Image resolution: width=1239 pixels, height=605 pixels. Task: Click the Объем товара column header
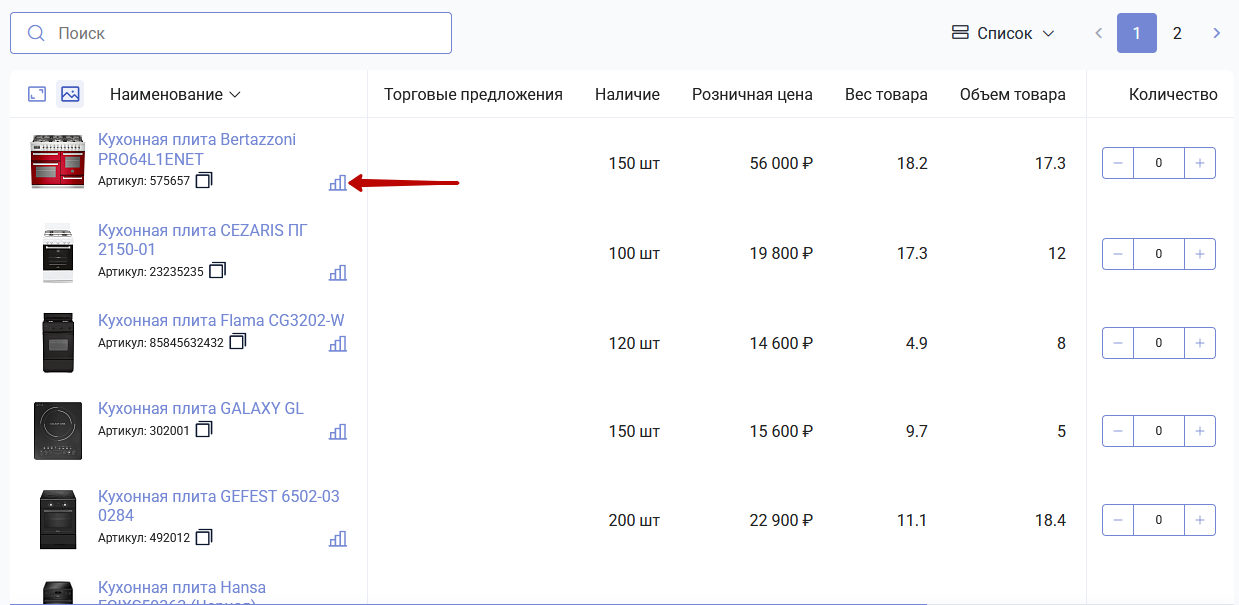coord(1012,94)
